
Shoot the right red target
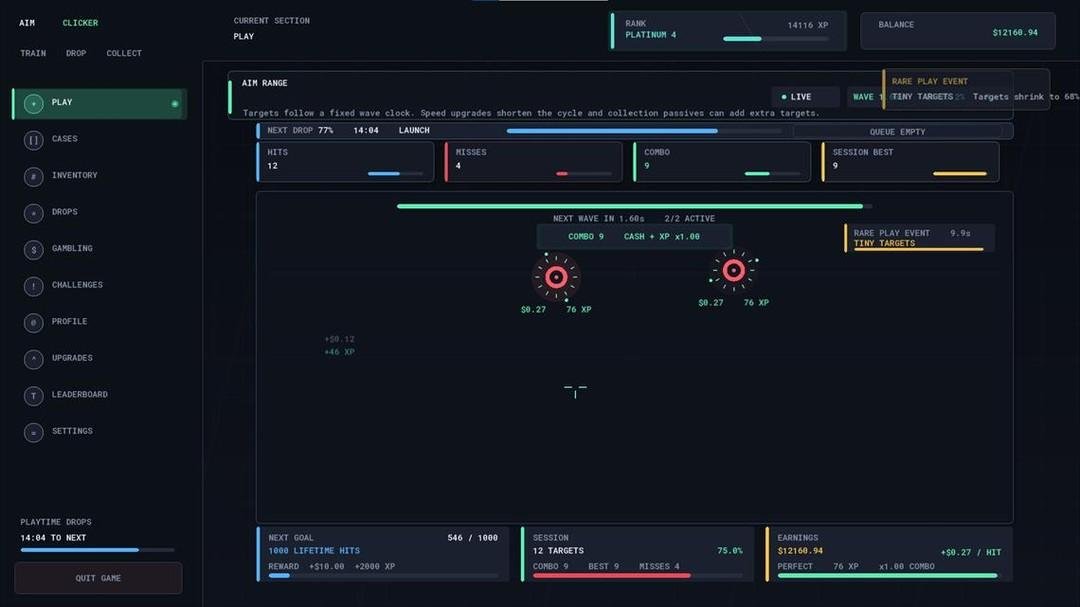[x=734, y=270]
